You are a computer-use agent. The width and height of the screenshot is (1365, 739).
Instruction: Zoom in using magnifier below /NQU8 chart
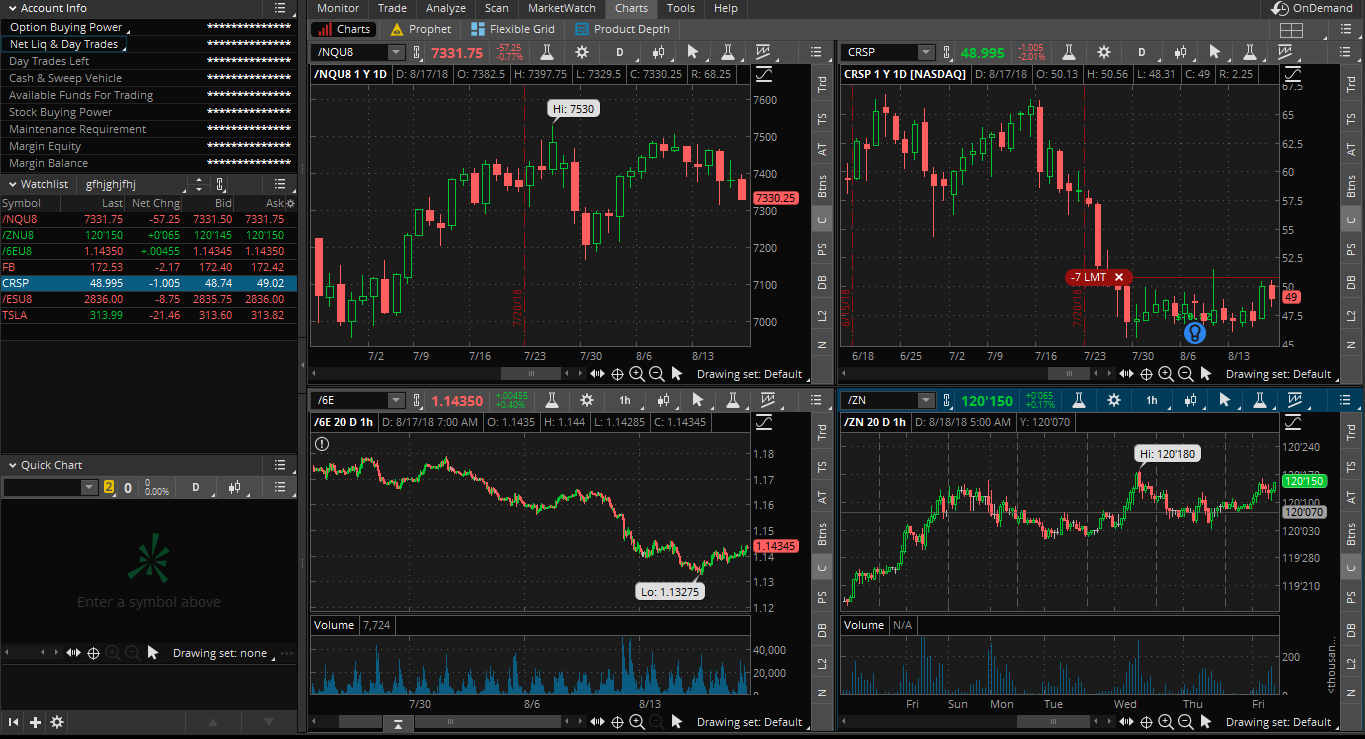point(636,374)
